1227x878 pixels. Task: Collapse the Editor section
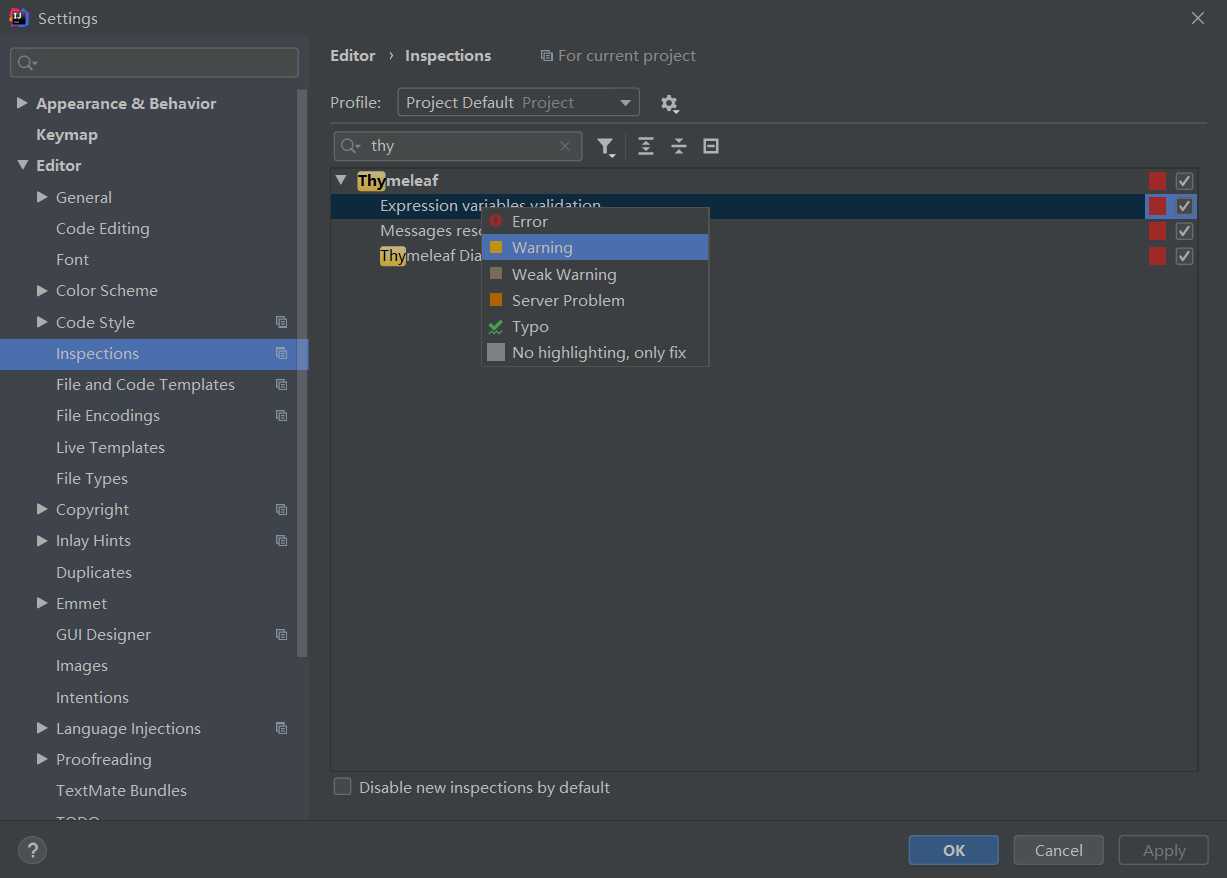(x=22, y=165)
